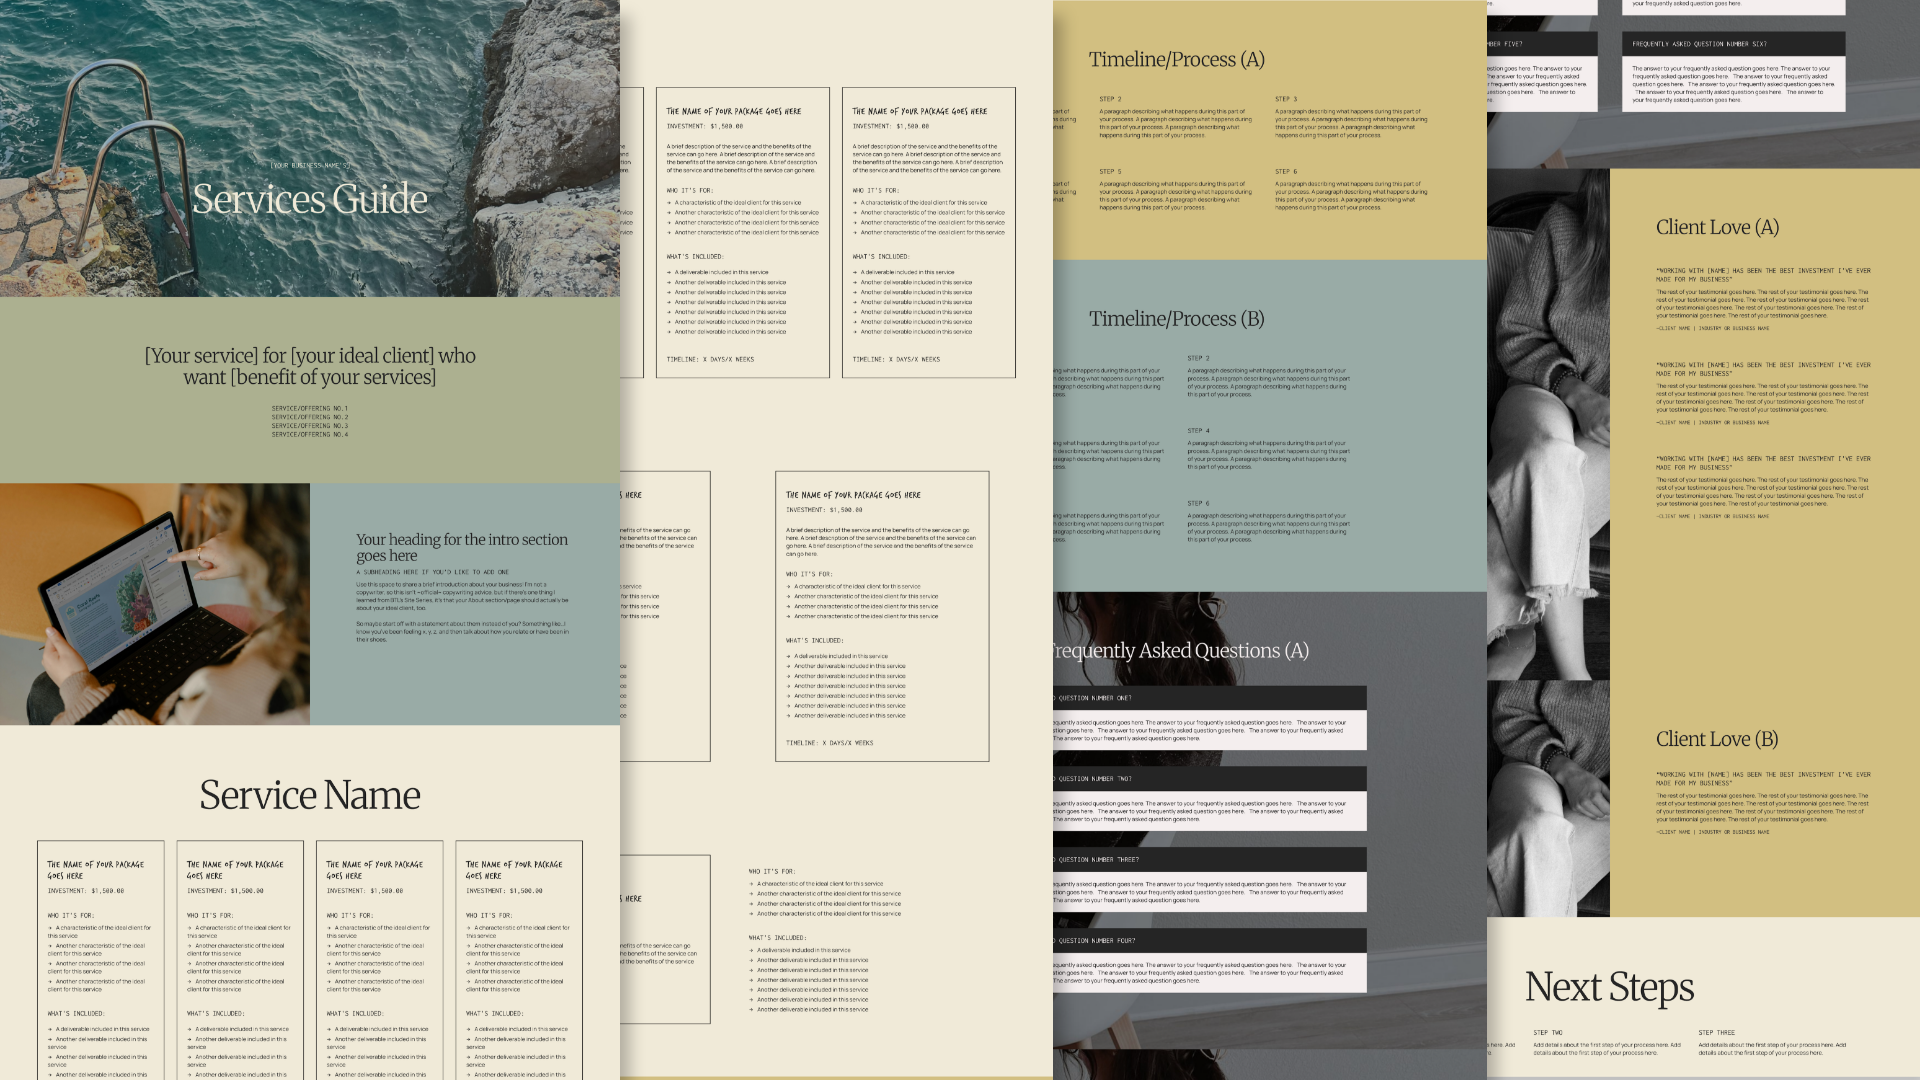Screen dimensions: 1920x1080
Task: Select the Client Love (A) heading
Action: tap(1717, 227)
